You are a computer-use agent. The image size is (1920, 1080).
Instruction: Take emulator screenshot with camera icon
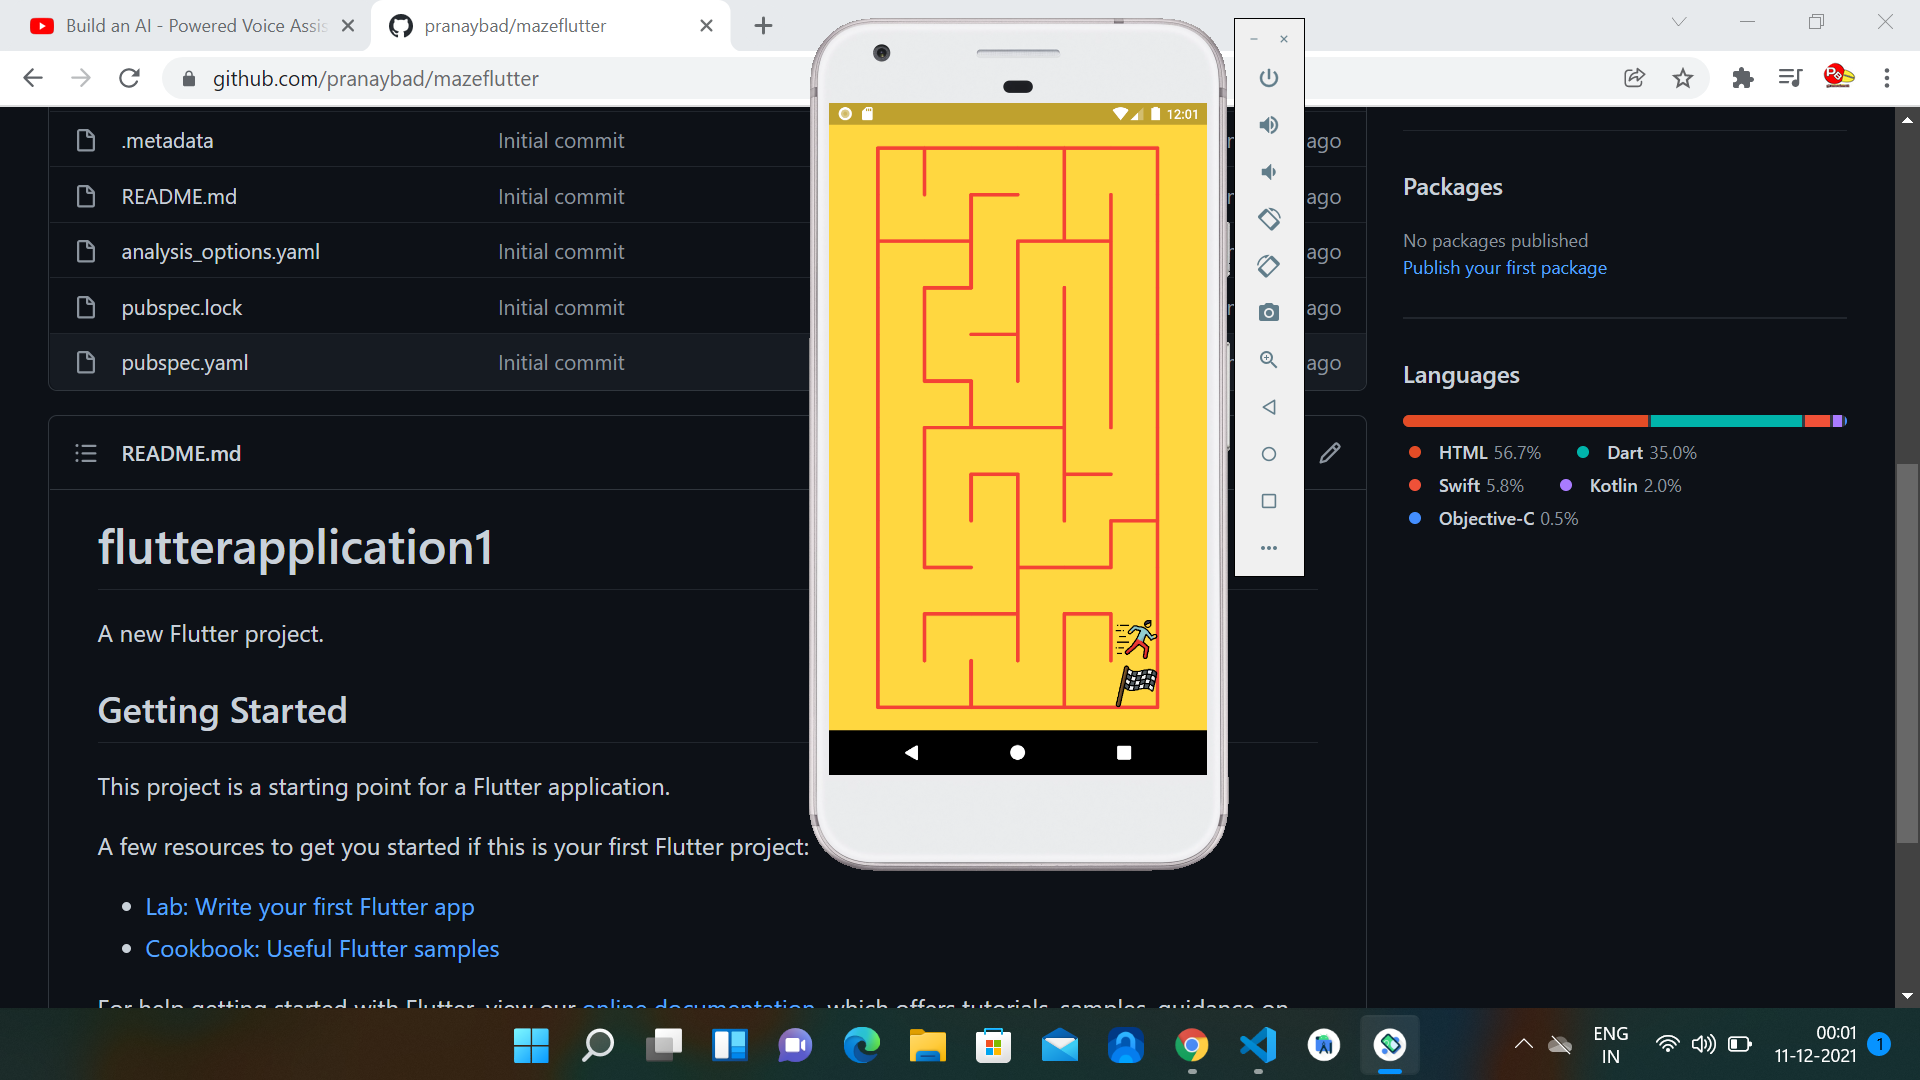[1268, 312]
